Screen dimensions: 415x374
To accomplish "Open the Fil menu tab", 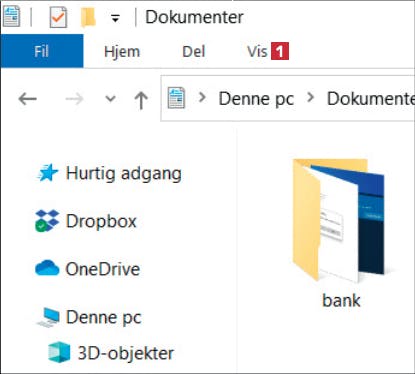I will tap(42, 51).
